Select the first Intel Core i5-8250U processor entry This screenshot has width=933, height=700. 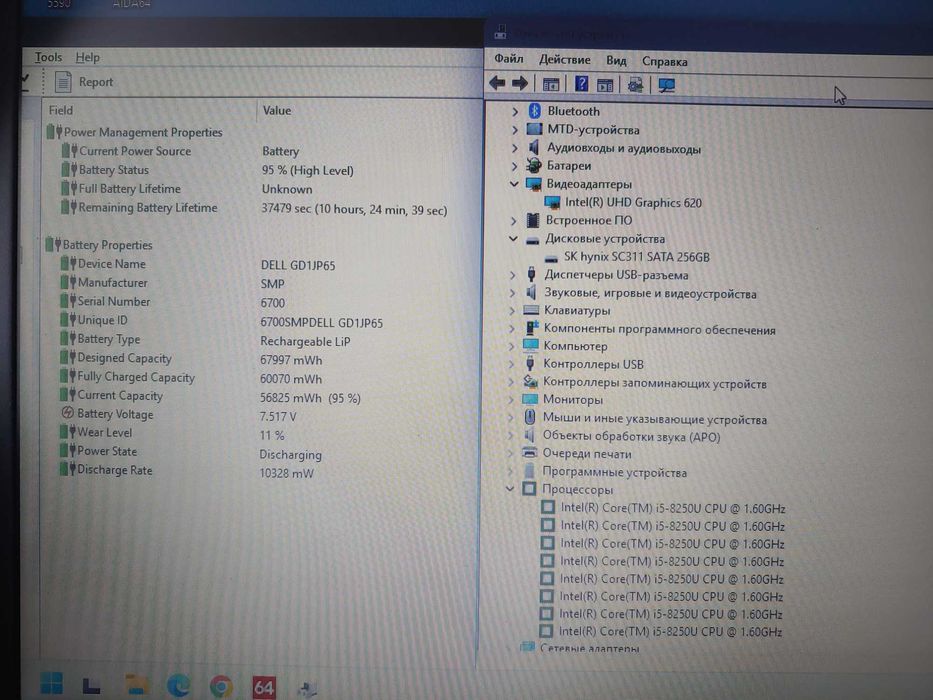[673, 508]
